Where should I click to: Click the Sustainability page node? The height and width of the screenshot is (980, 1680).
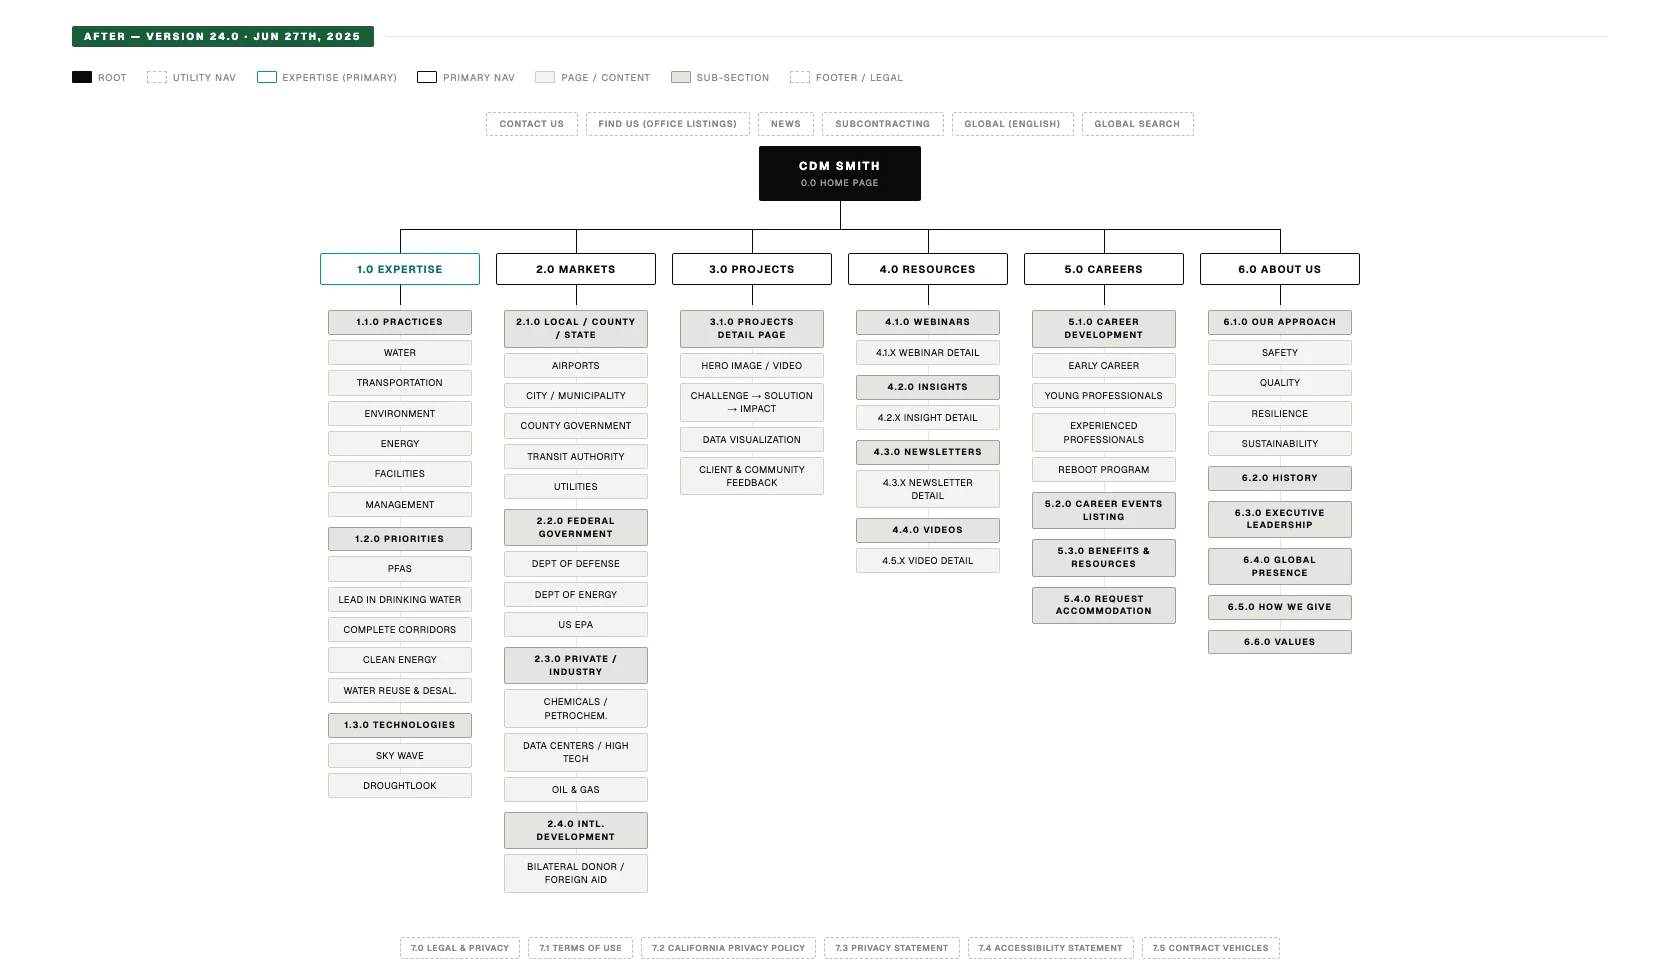1280,444
